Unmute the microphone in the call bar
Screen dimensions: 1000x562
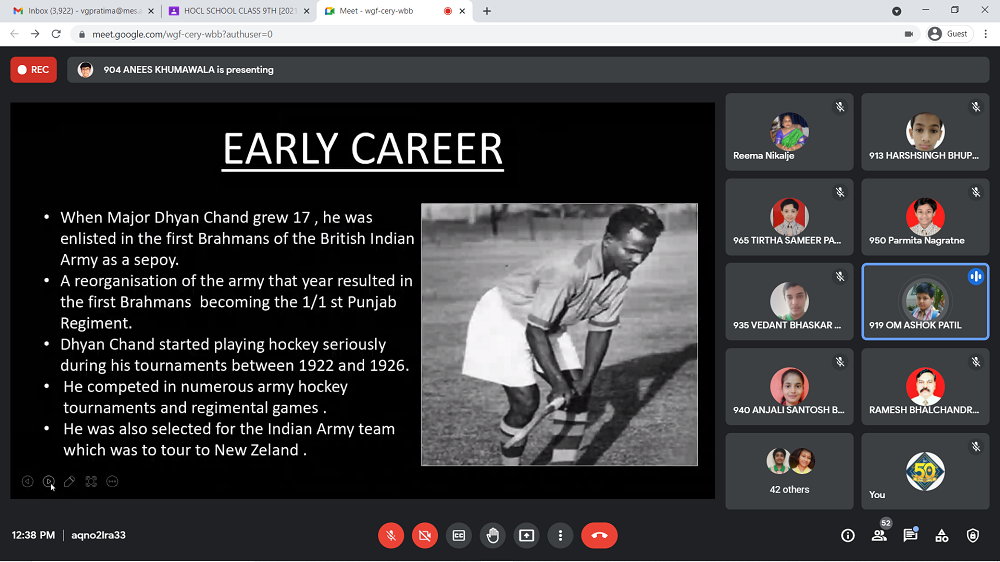point(391,536)
